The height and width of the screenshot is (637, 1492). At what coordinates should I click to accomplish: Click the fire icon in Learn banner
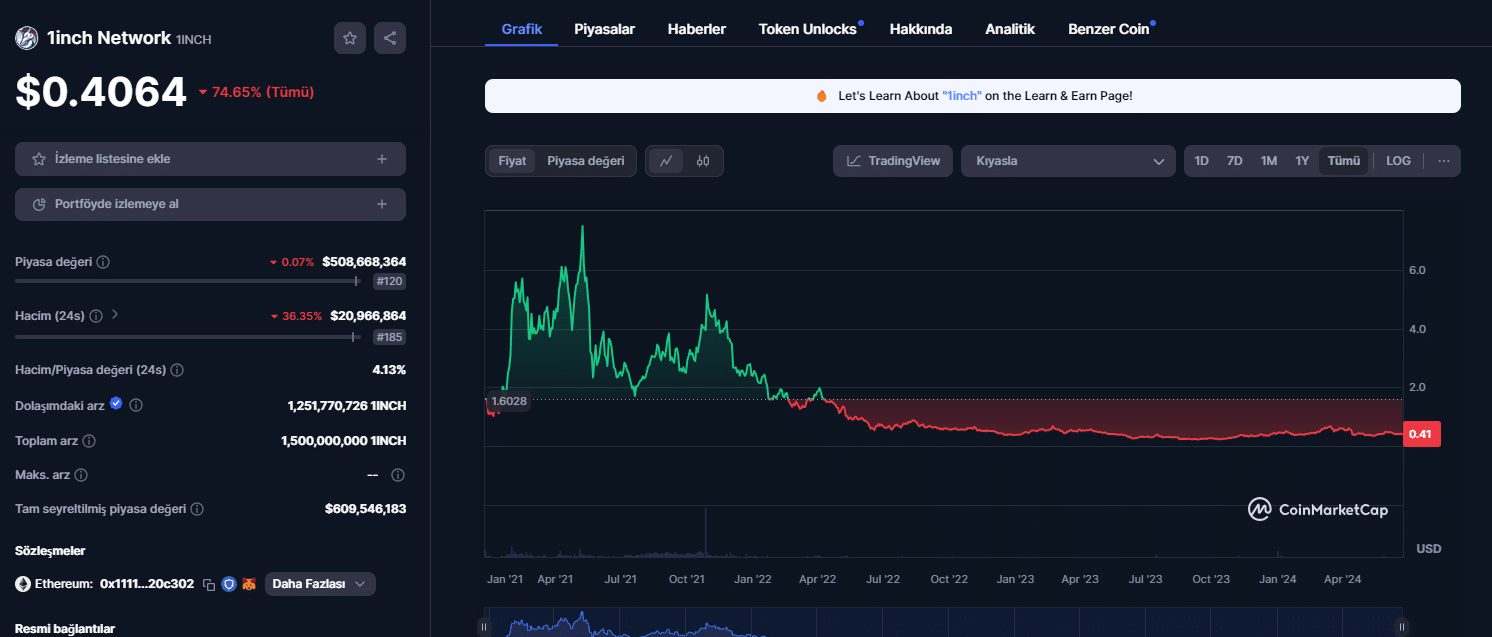(x=822, y=96)
